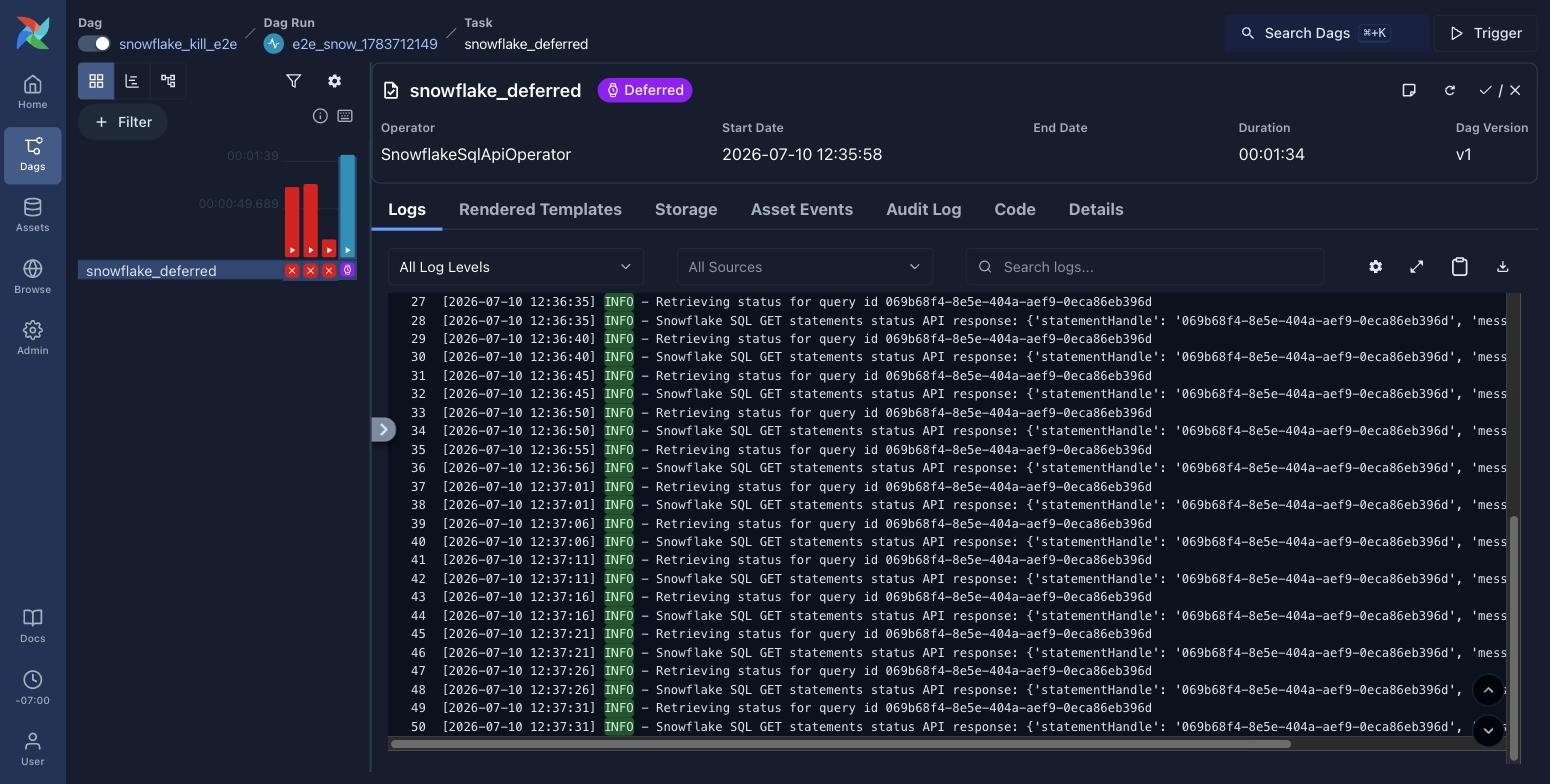Collapse the side panel with the chevron
This screenshot has width=1550, height=784.
[384, 430]
